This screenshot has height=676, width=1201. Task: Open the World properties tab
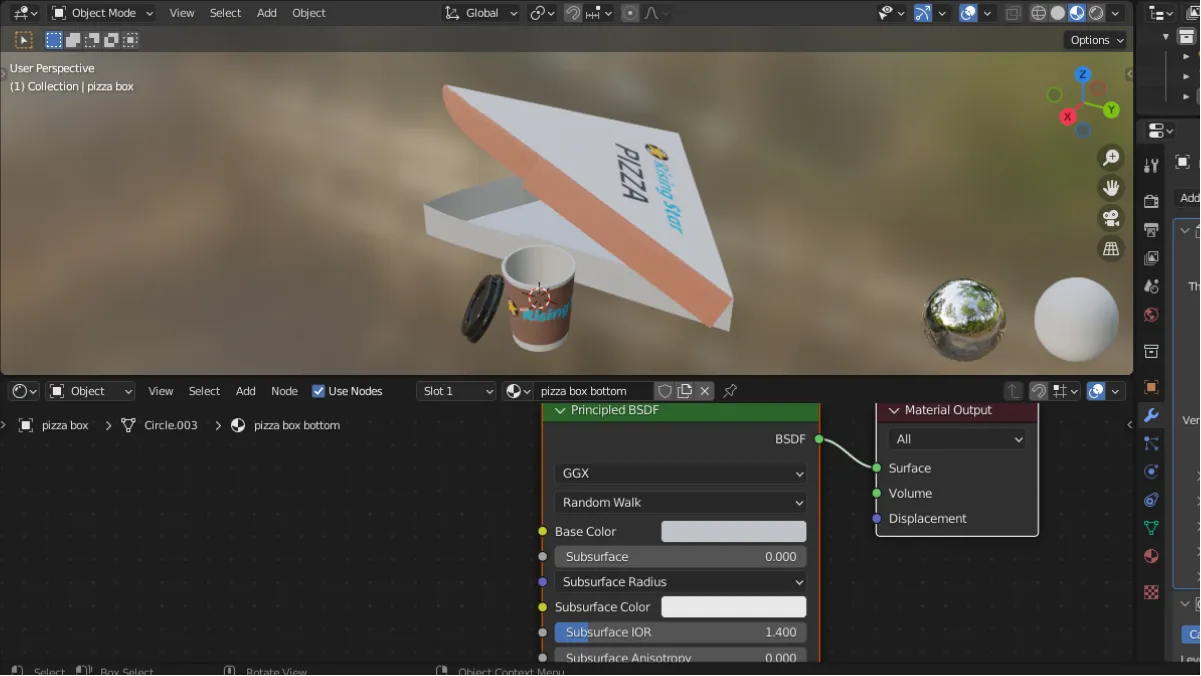tap(1151, 315)
